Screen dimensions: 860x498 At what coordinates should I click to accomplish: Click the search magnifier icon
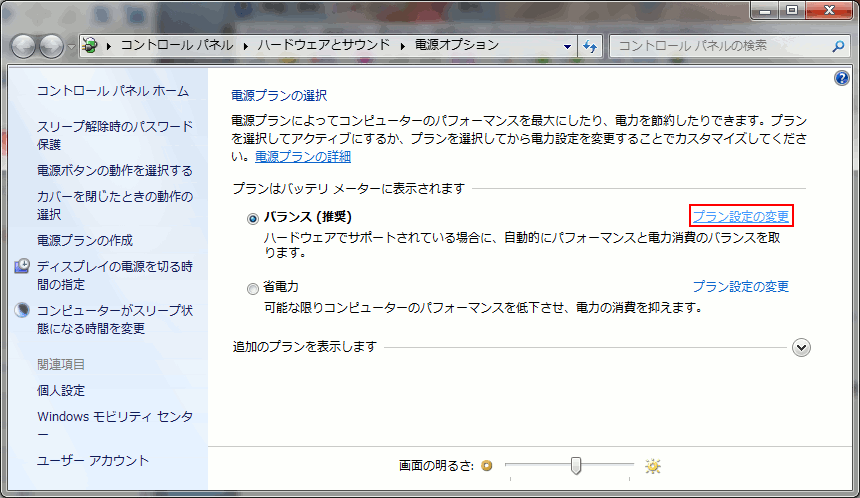pyautogui.click(x=838, y=46)
